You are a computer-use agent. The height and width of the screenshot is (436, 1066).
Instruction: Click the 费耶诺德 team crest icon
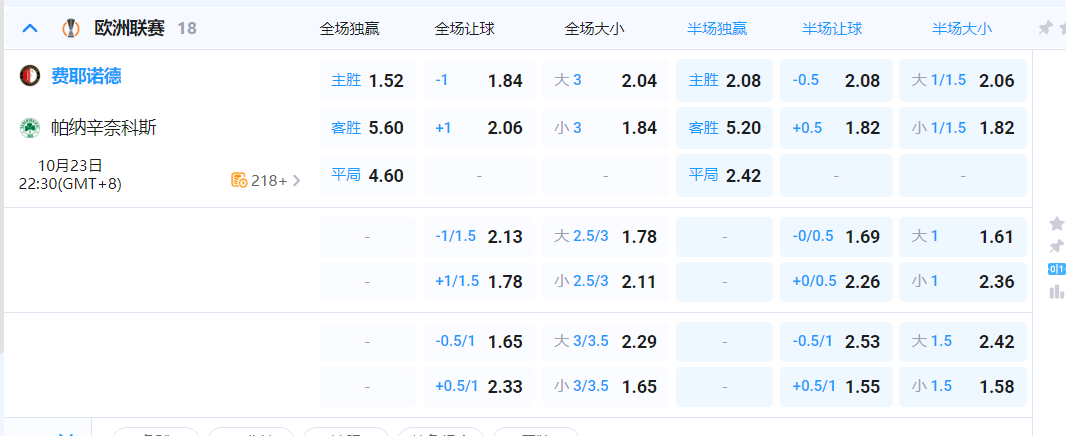[29, 76]
